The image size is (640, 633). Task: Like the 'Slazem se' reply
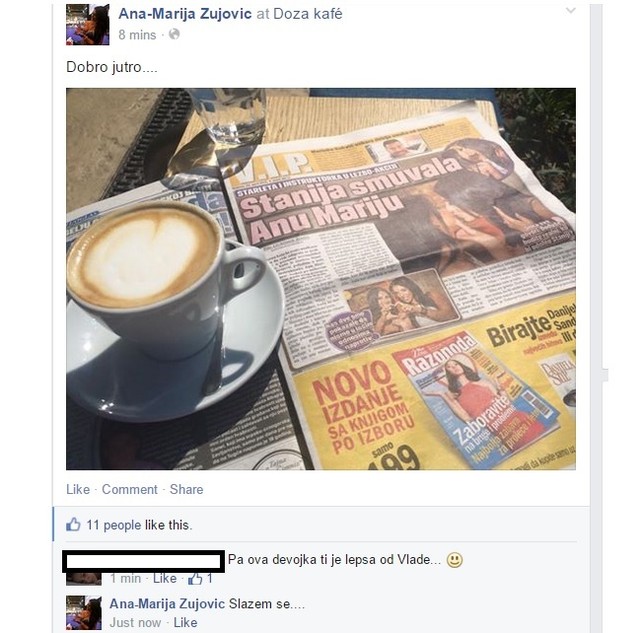(x=185, y=622)
